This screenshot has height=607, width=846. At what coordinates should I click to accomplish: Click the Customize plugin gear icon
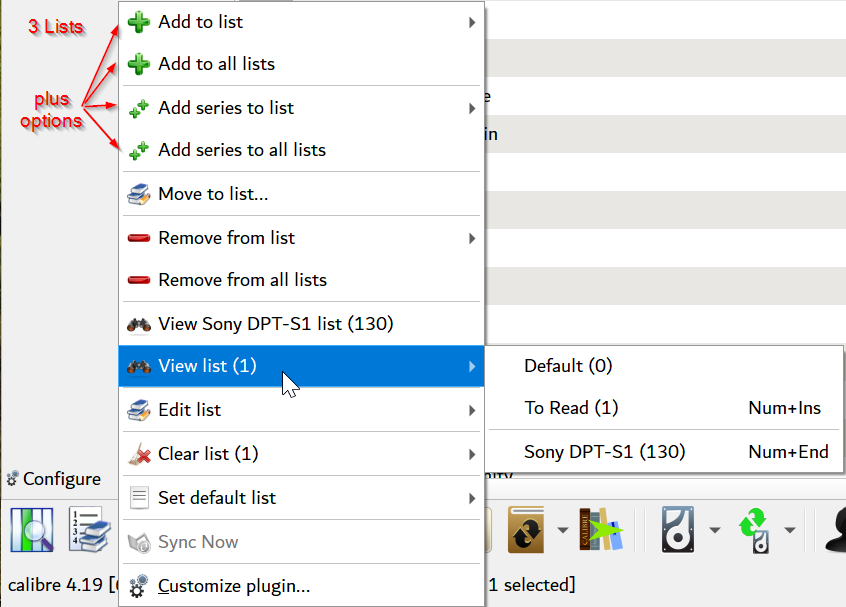(139, 586)
